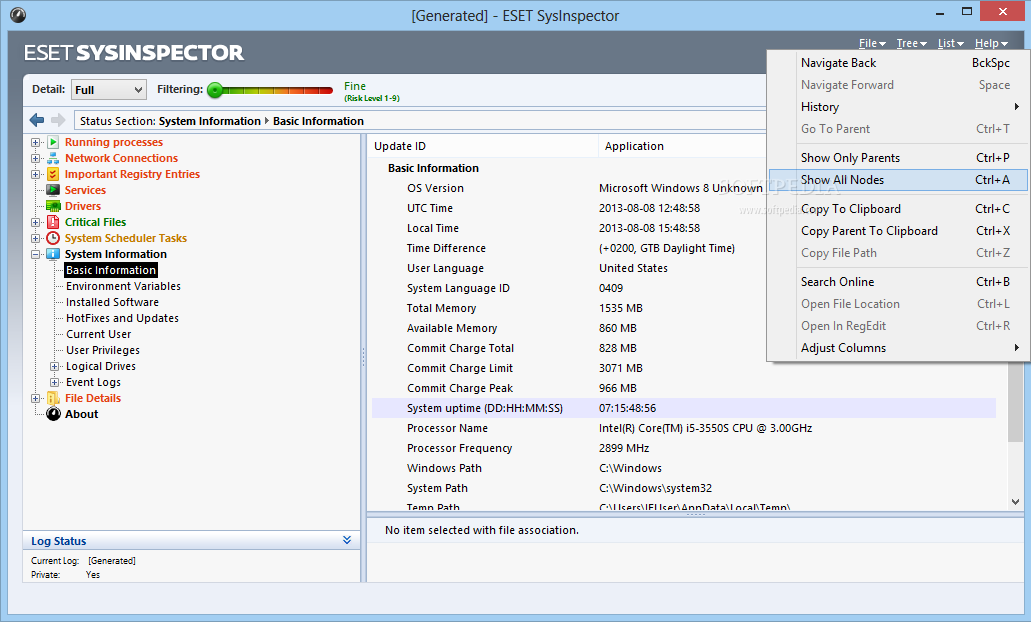Click the list scrollbar down arrow
Image resolution: width=1031 pixels, height=622 pixels.
pyautogui.click(x=1015, y=502)
